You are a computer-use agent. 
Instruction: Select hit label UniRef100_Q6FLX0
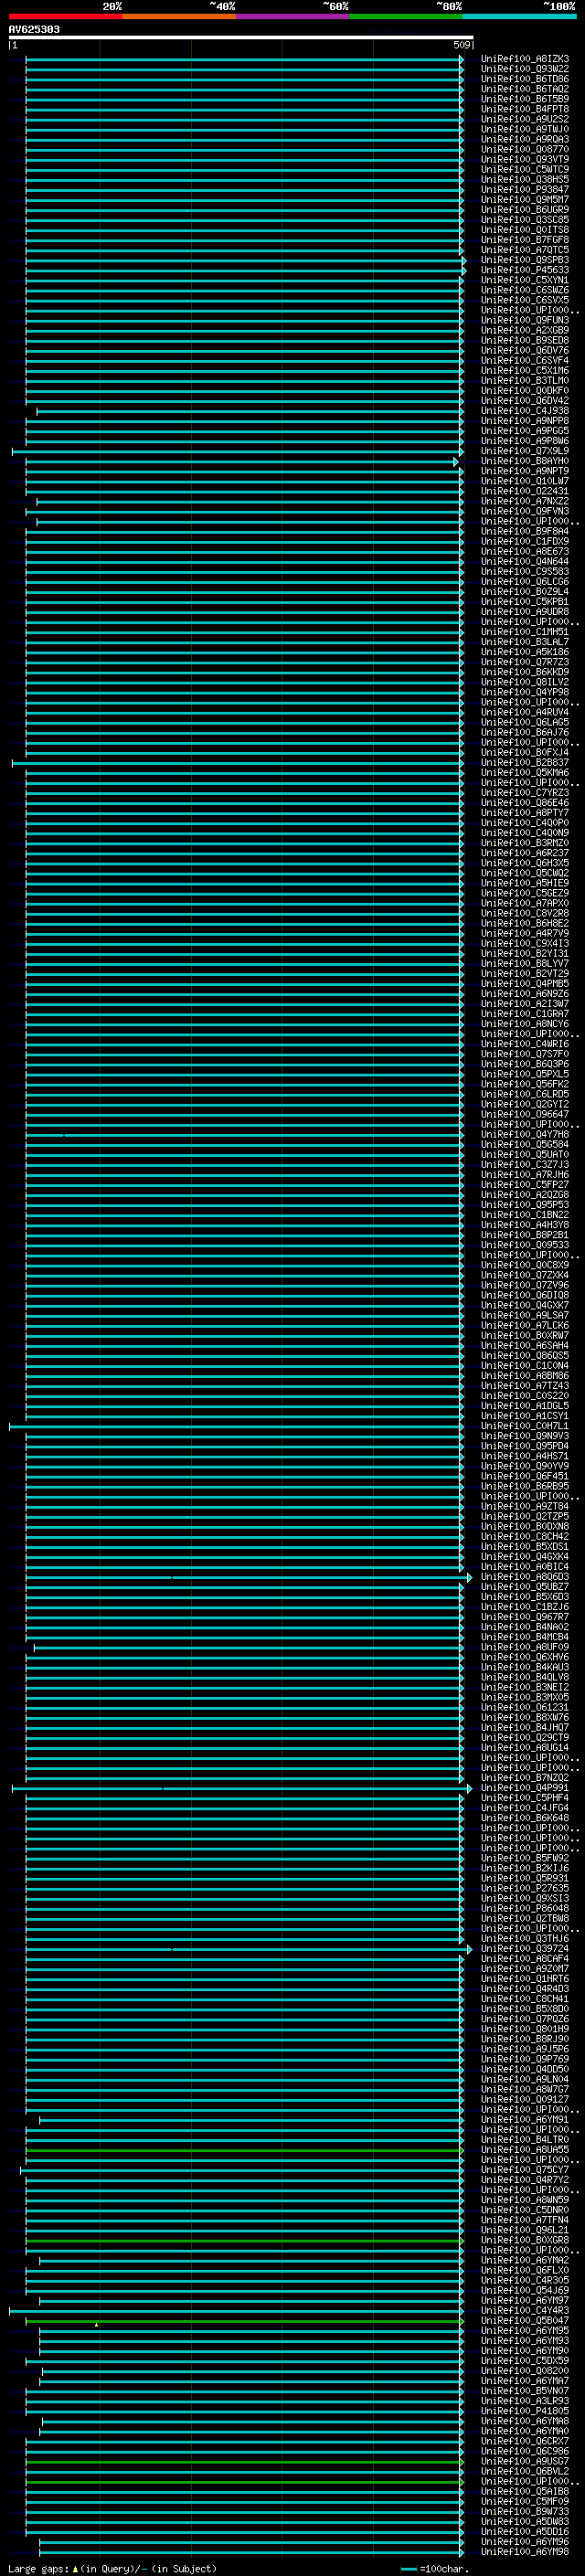525,2270
